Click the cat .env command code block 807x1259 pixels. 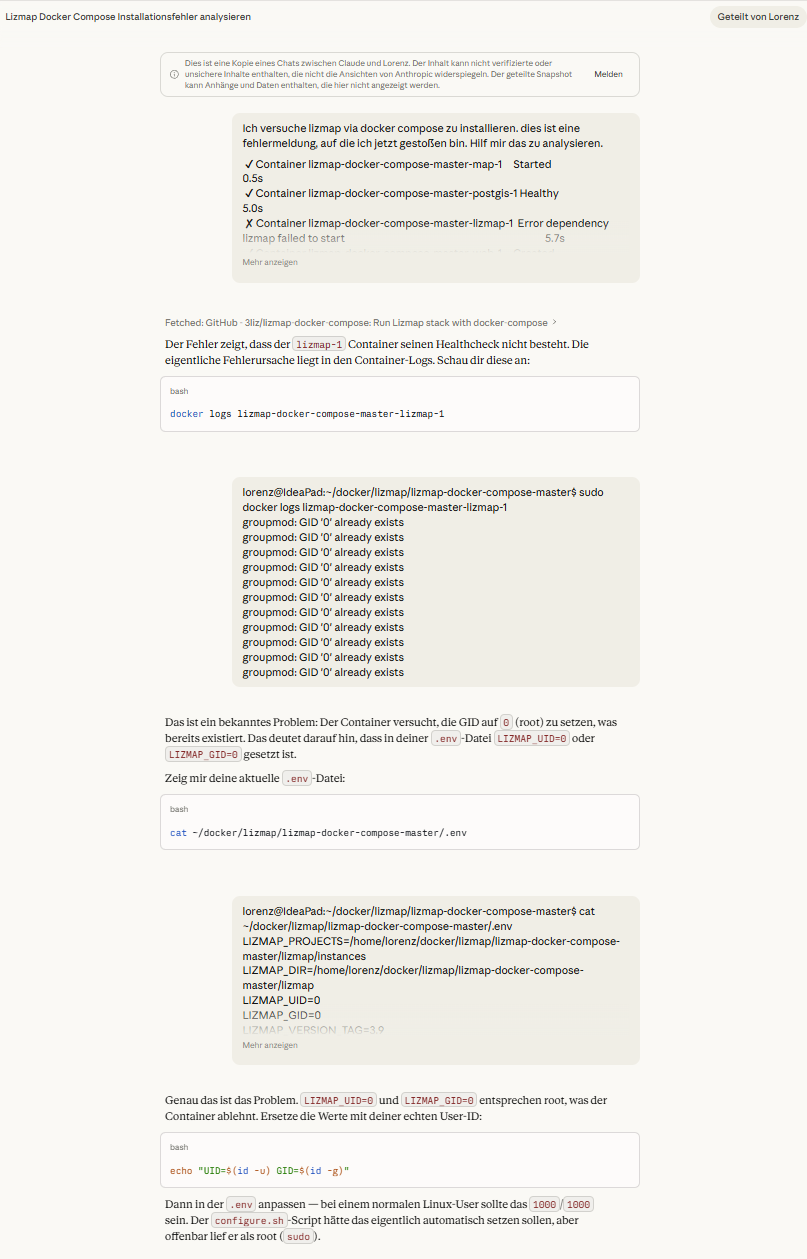400,822
